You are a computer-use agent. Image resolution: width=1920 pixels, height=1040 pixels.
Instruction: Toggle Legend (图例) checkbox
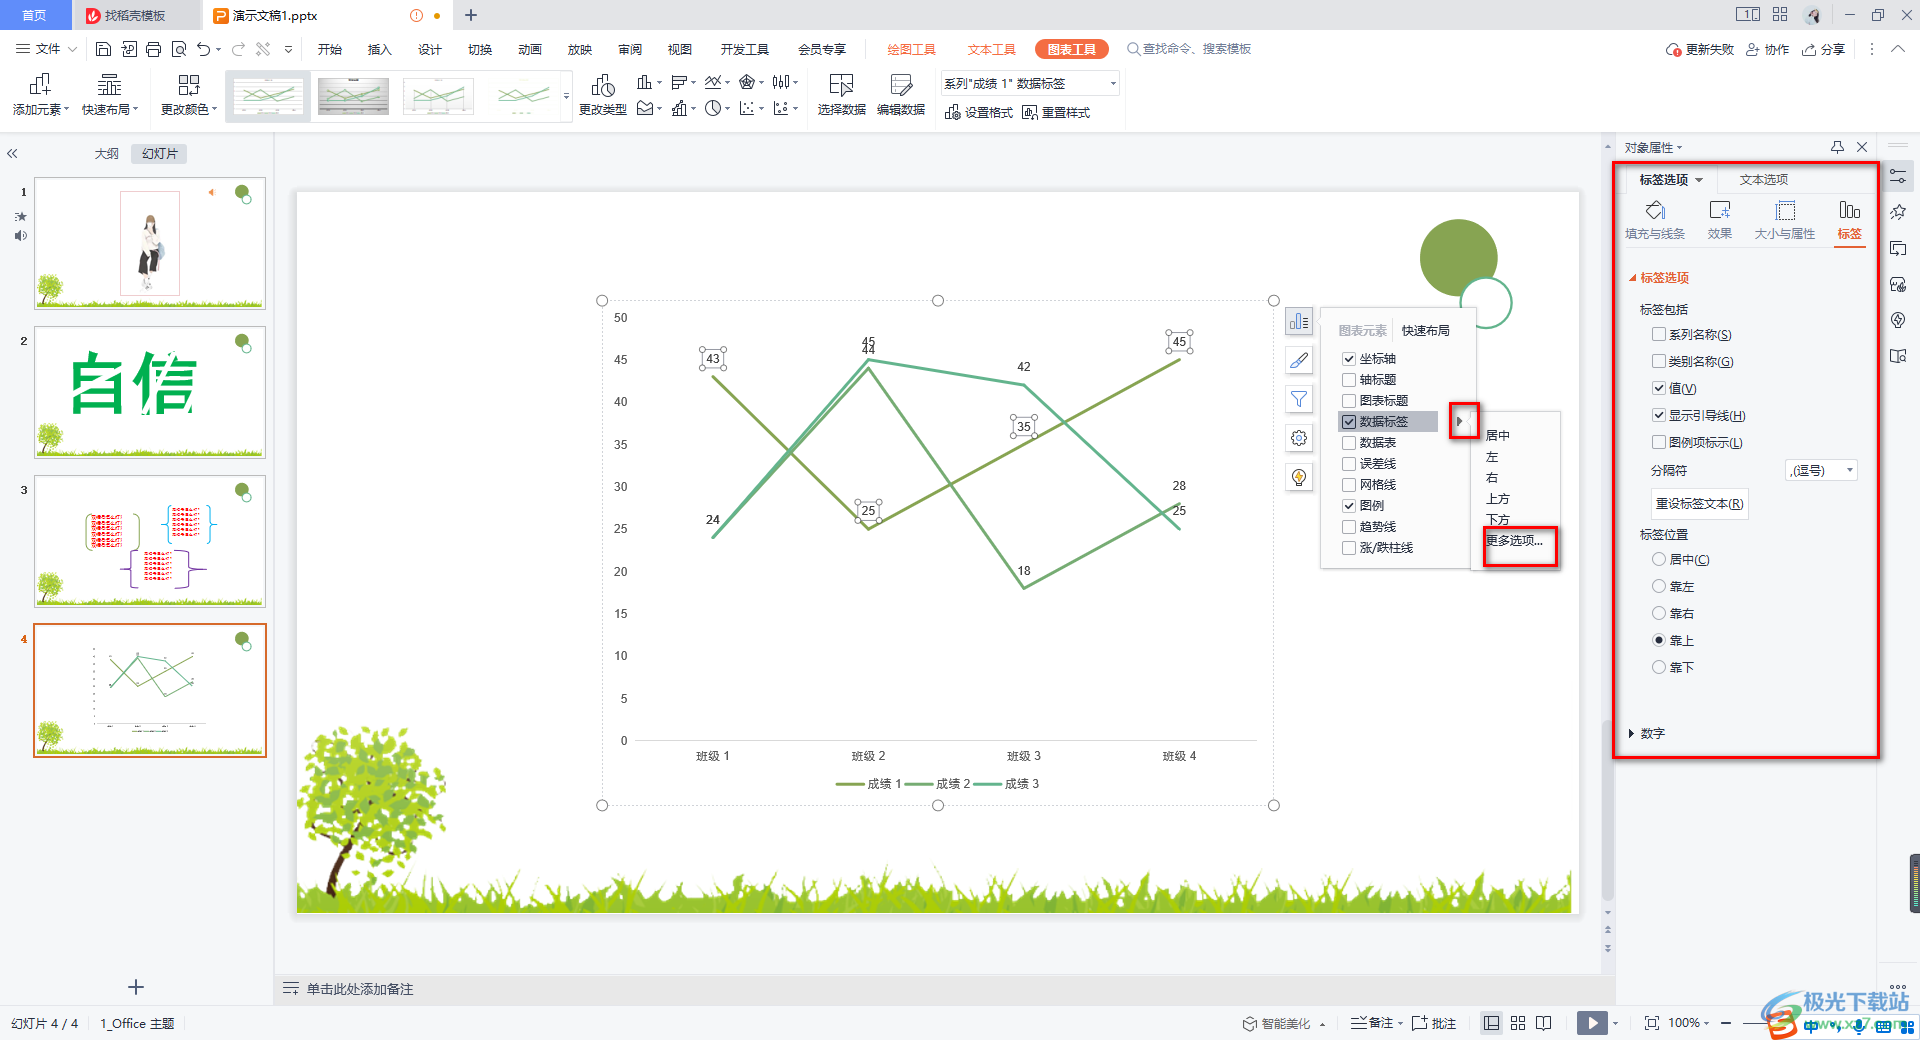[x=1349, y=506]
